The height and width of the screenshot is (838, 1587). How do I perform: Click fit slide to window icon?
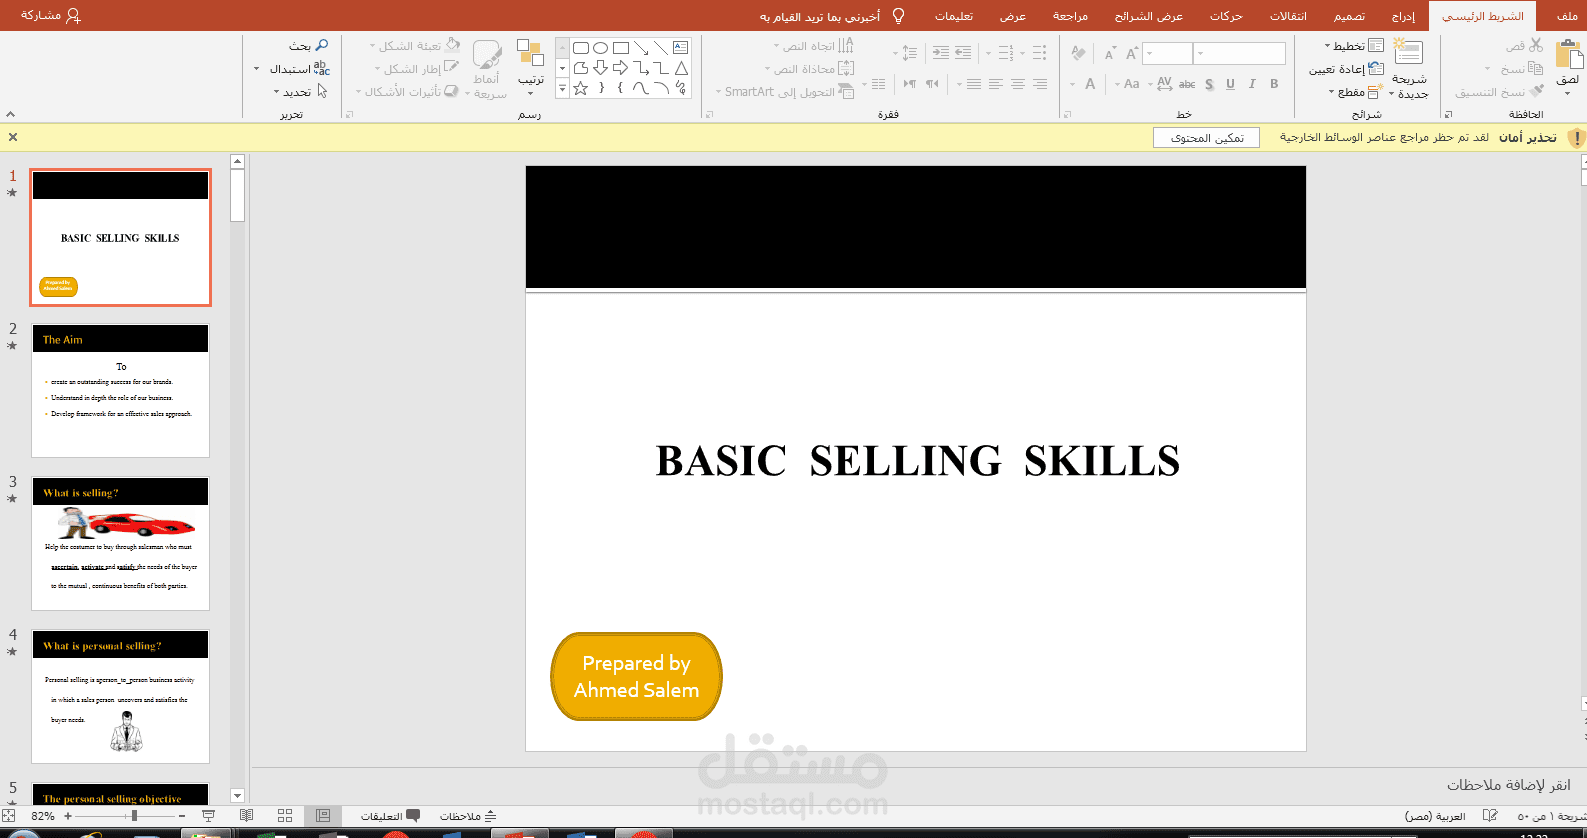coord(9,816)
